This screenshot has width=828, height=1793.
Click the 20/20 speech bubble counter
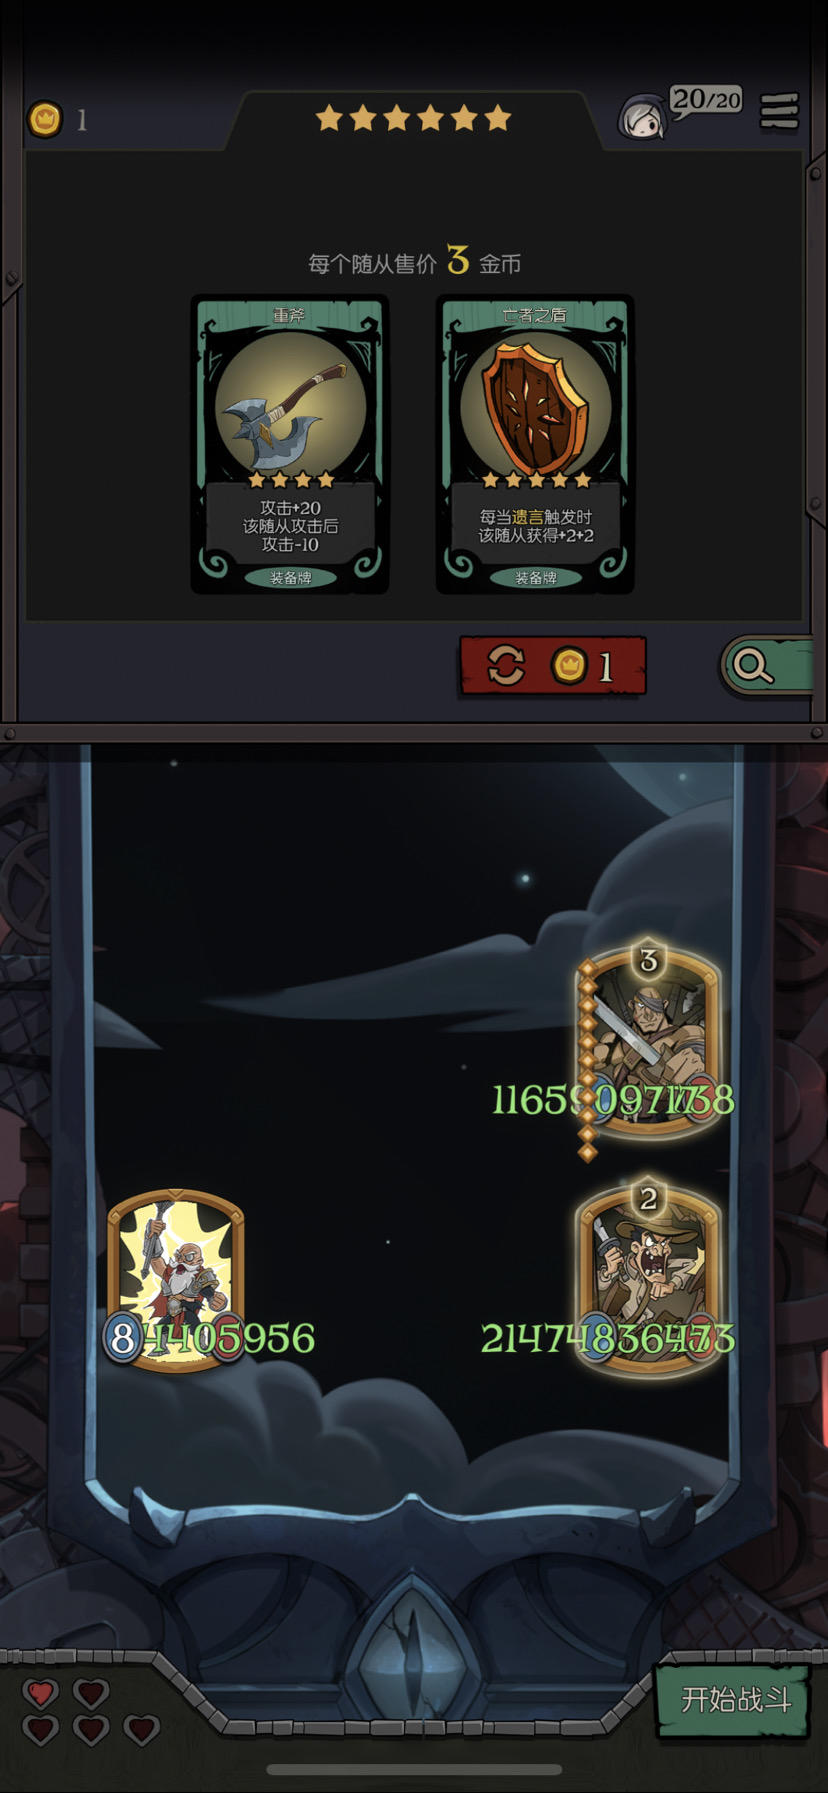pos(706,101)
